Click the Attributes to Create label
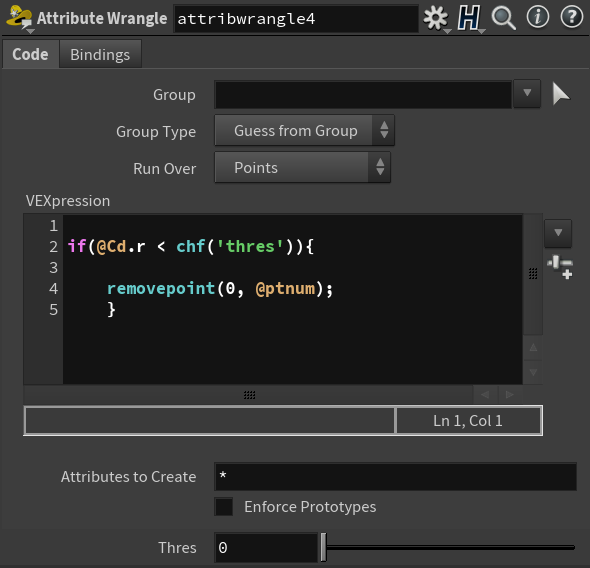The width and height of the screenshot is (590, 568). (x=128, y=477)
